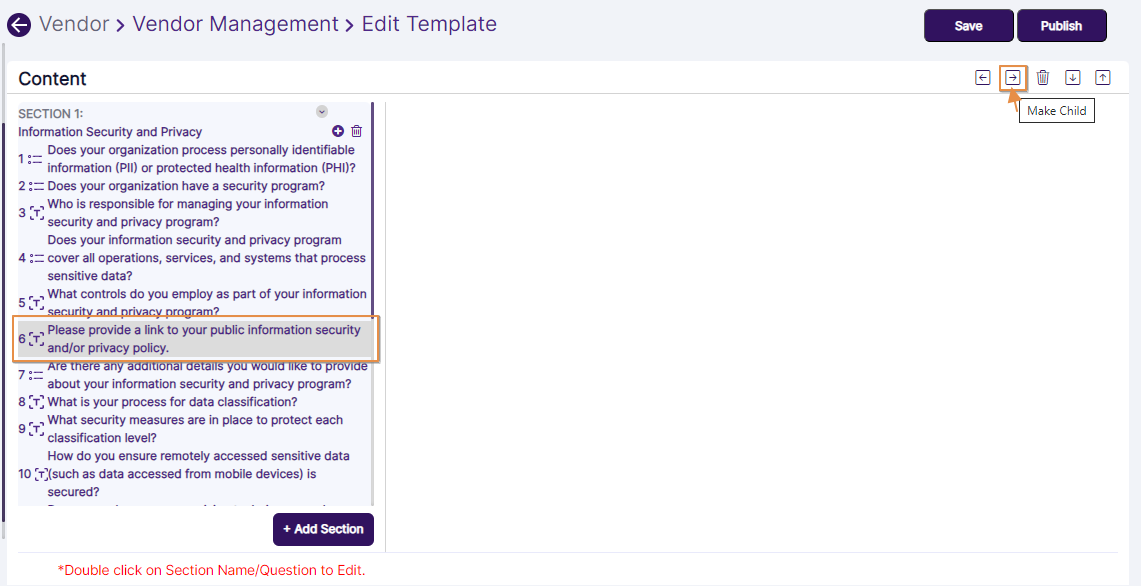Click the back arrow beside Vendor breadcrumb

click(x=19, y=25)
